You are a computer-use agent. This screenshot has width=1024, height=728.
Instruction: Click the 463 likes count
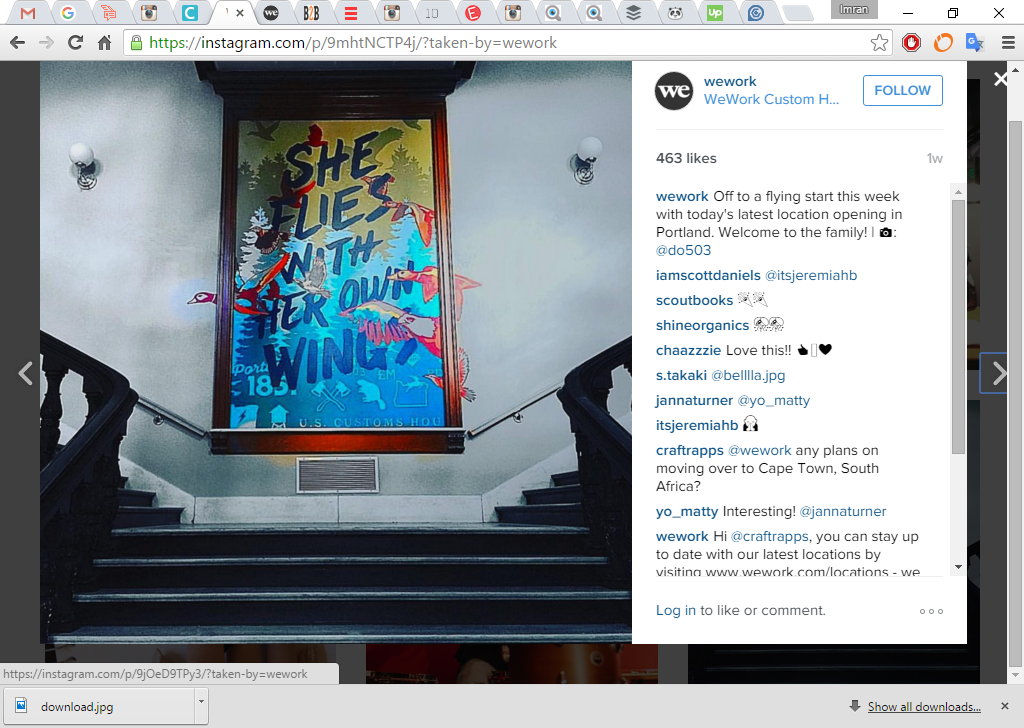[x=686, y=159]
